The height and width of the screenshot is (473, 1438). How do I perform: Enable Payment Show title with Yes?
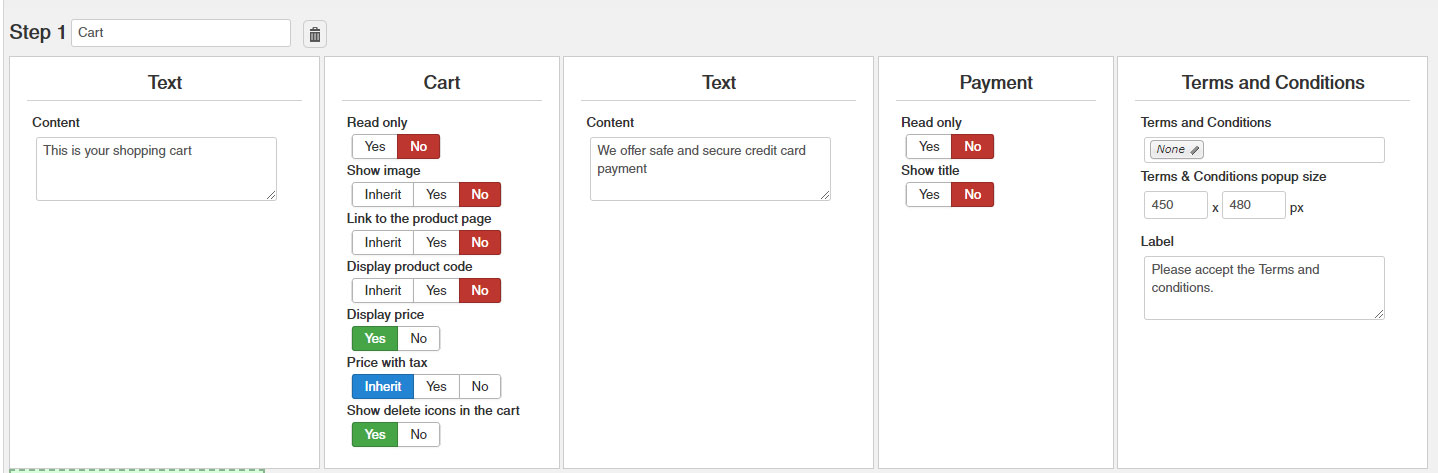(929, 195)
